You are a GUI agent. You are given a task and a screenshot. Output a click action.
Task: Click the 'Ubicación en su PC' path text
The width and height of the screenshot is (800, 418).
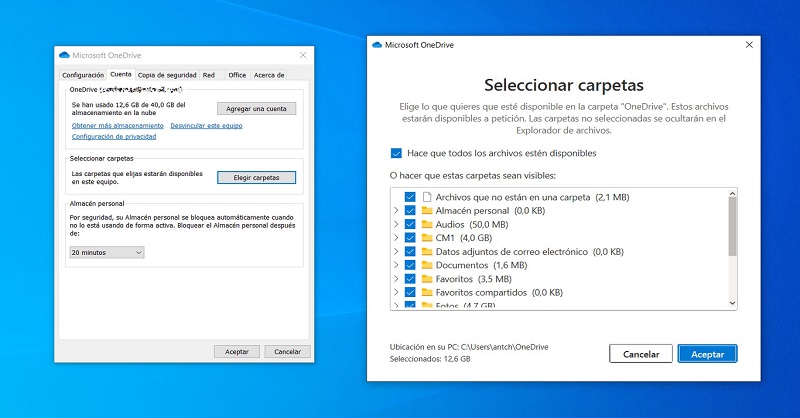click(469, 347)
